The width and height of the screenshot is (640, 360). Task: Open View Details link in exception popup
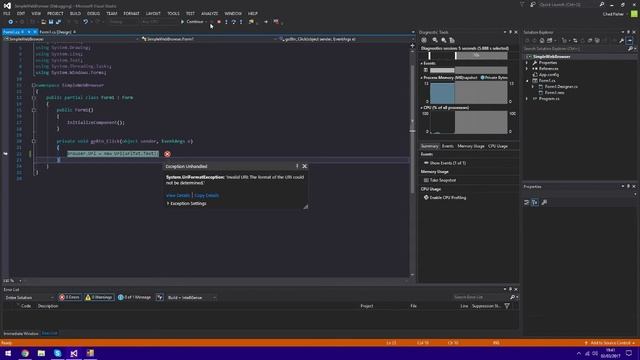(178, 196)
